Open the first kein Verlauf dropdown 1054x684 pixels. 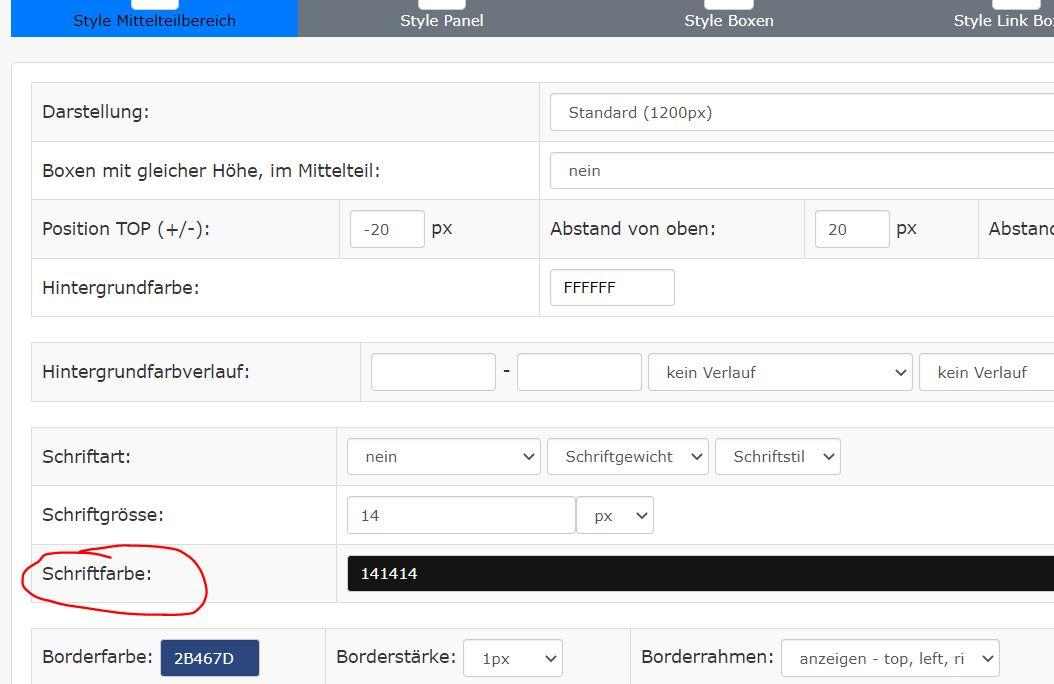click(780, 372)
